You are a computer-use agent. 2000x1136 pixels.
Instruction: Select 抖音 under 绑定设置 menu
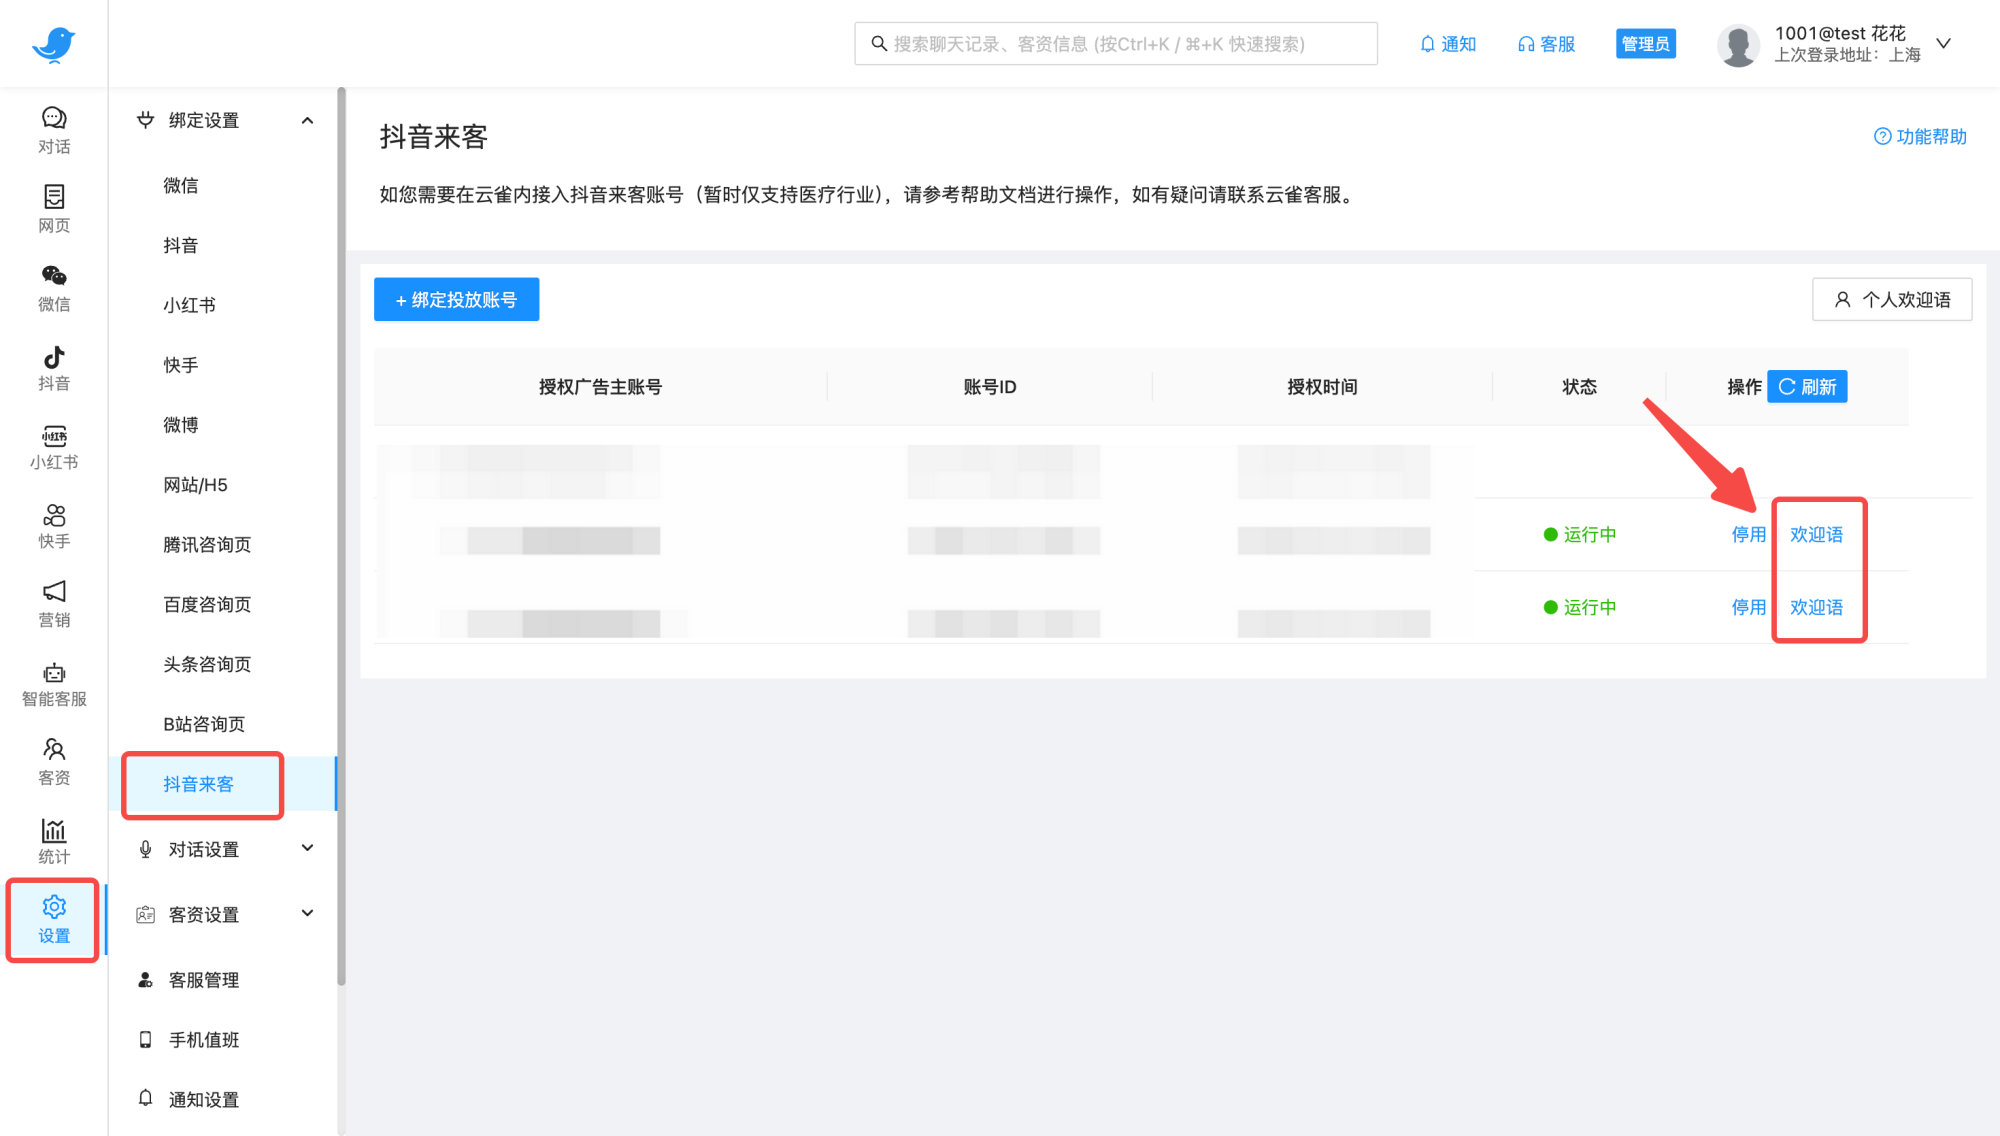tap(181, 246)
